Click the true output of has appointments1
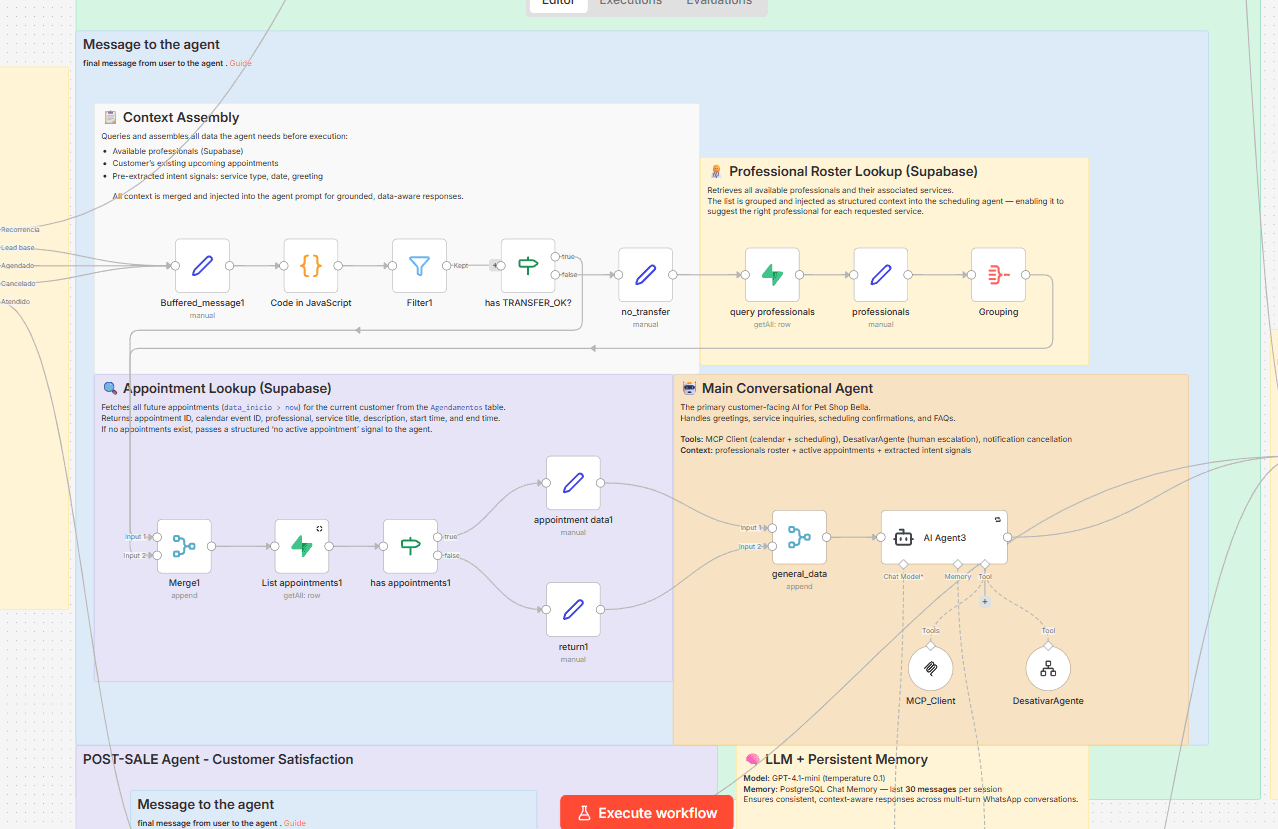 coord(437,537)
